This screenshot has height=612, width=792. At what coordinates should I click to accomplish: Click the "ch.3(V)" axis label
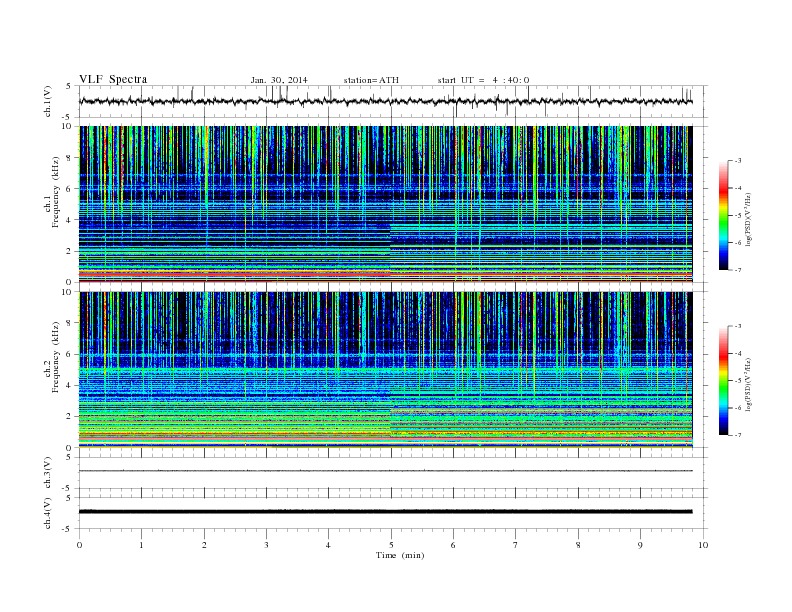[x=48, y=472]
